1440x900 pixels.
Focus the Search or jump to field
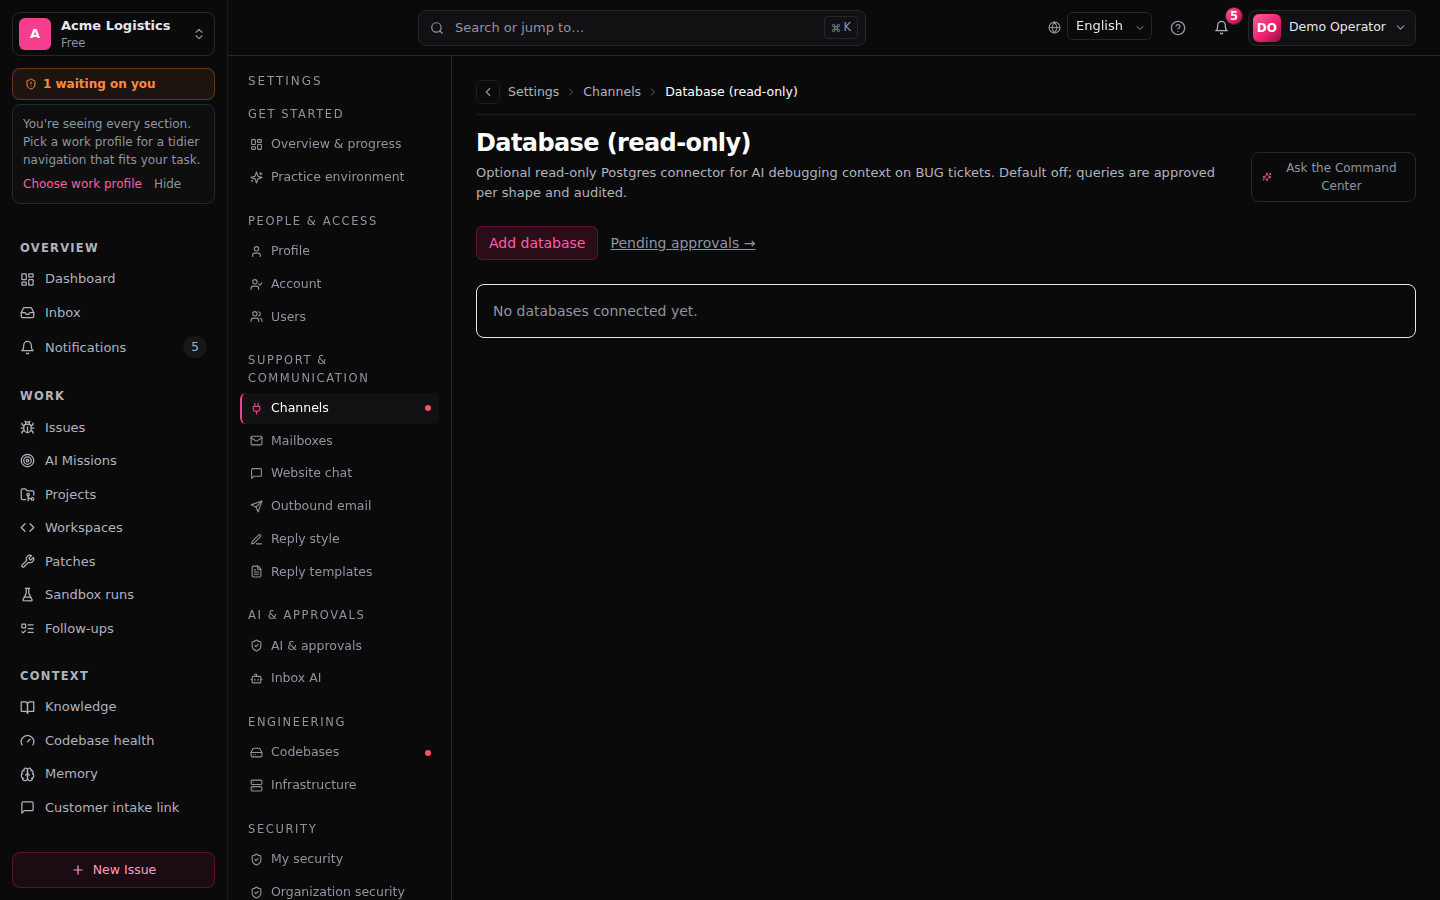pyautogui.click(x=642, y=28)
